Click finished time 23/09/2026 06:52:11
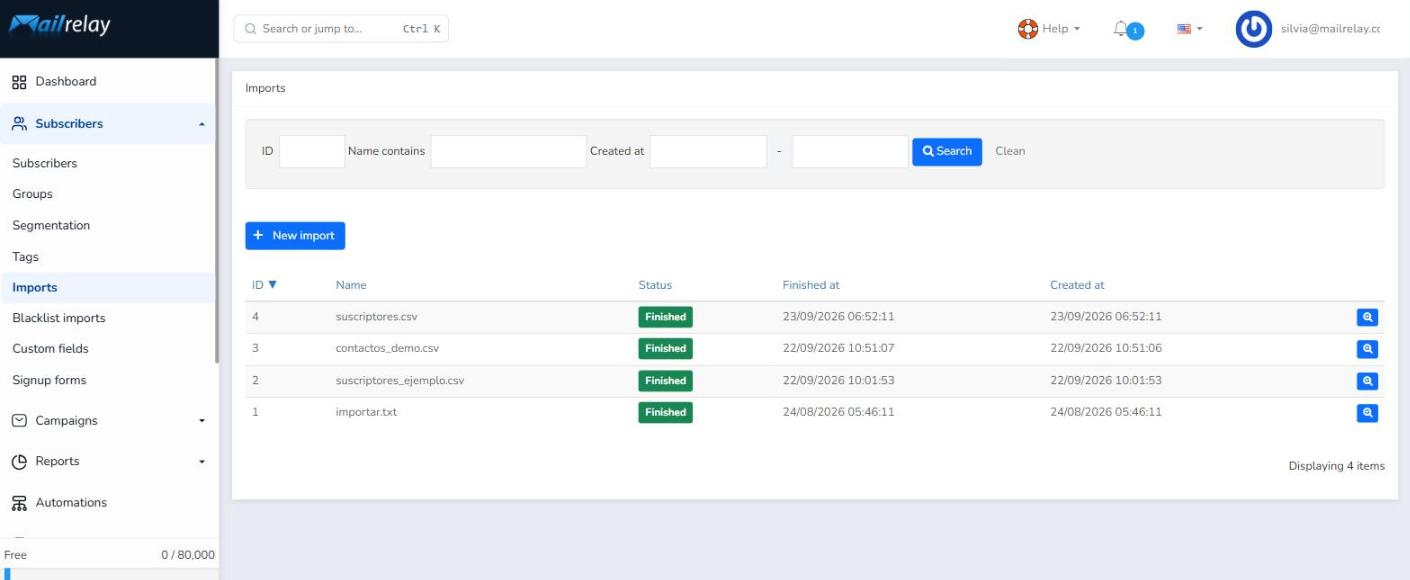The image size is (1410, 580). pos(838,317)
